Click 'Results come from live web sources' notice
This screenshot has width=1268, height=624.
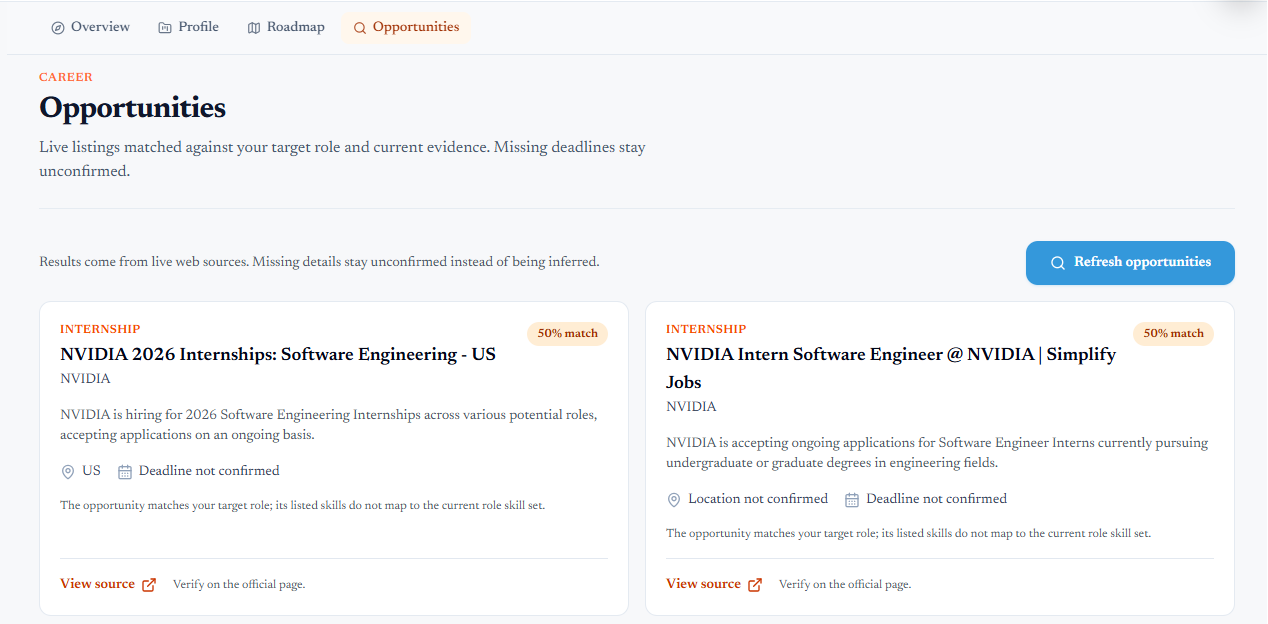319,262
